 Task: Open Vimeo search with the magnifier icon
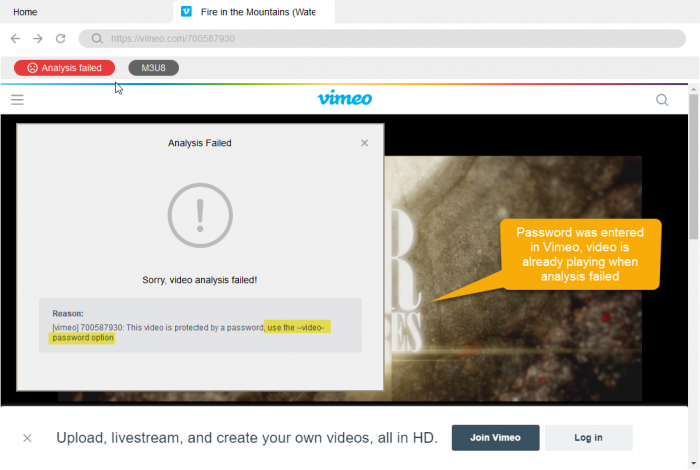pyautogui.click(x=662, y=100)
